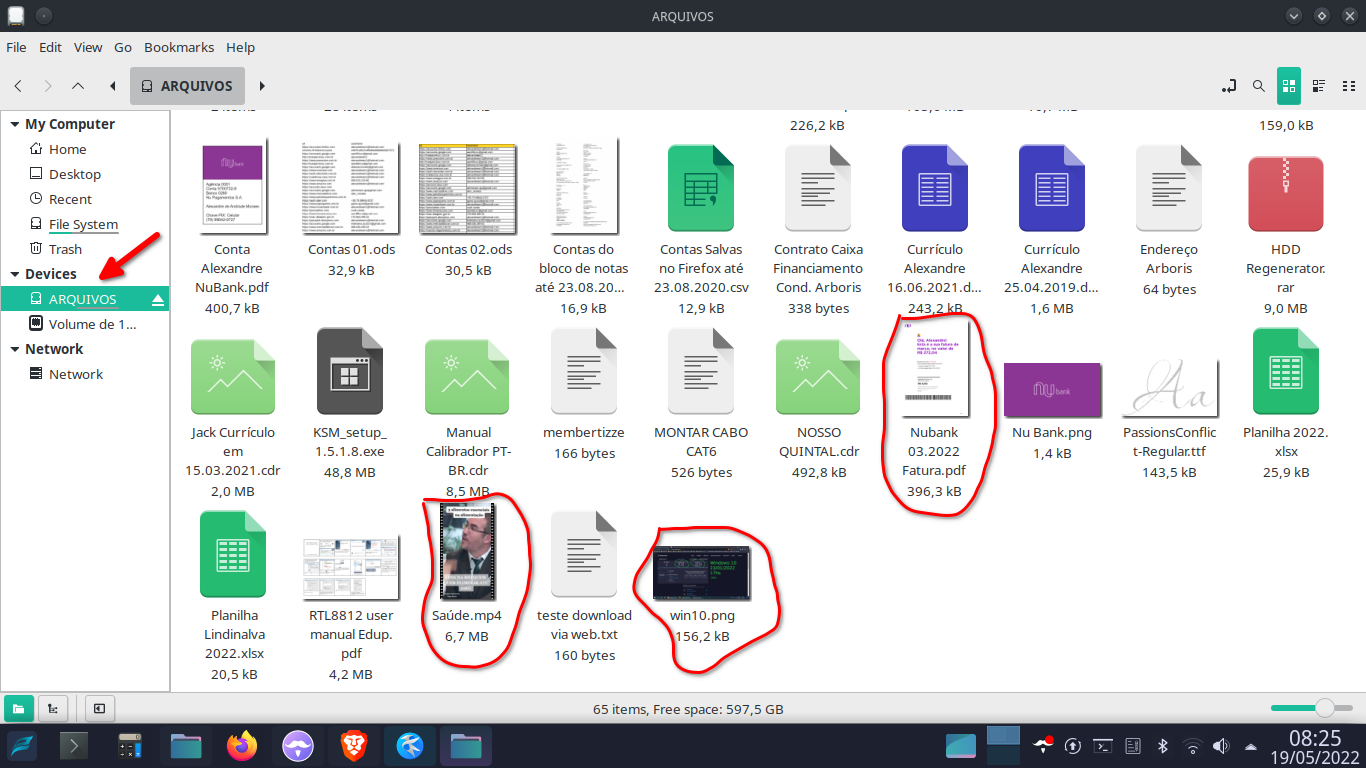Switch to icon view mode
Viewport: 1366px width, 768px height.
click(x=1289, y=86)
